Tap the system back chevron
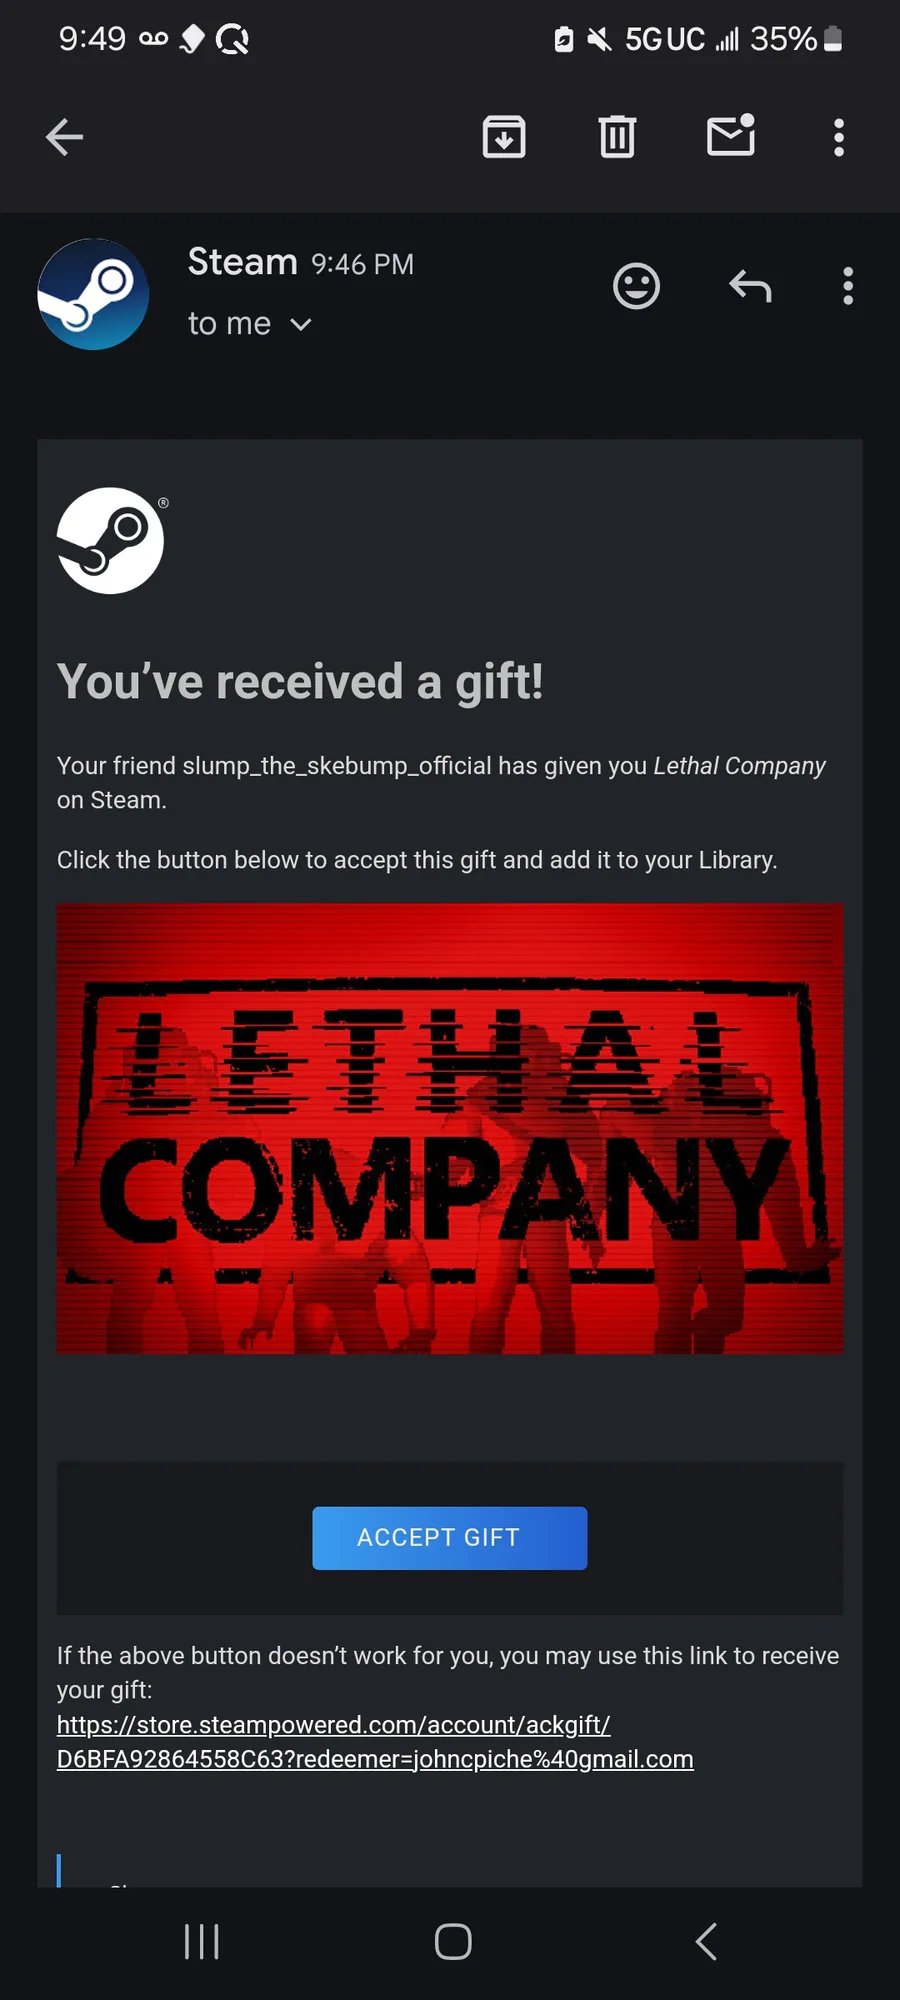This screenshot has width=900, height=2000. pos(706,1942)
